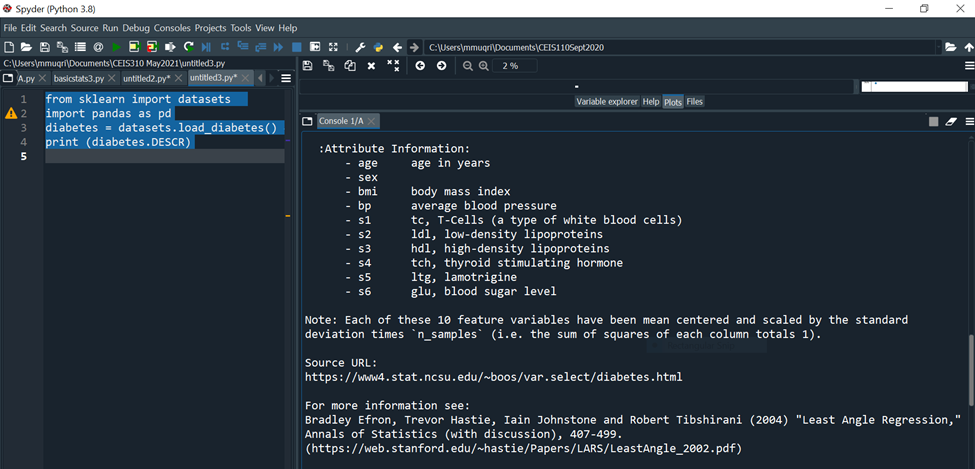Click the plot zoom percentage field
This screenshot has width=975, height=469.
512,66
